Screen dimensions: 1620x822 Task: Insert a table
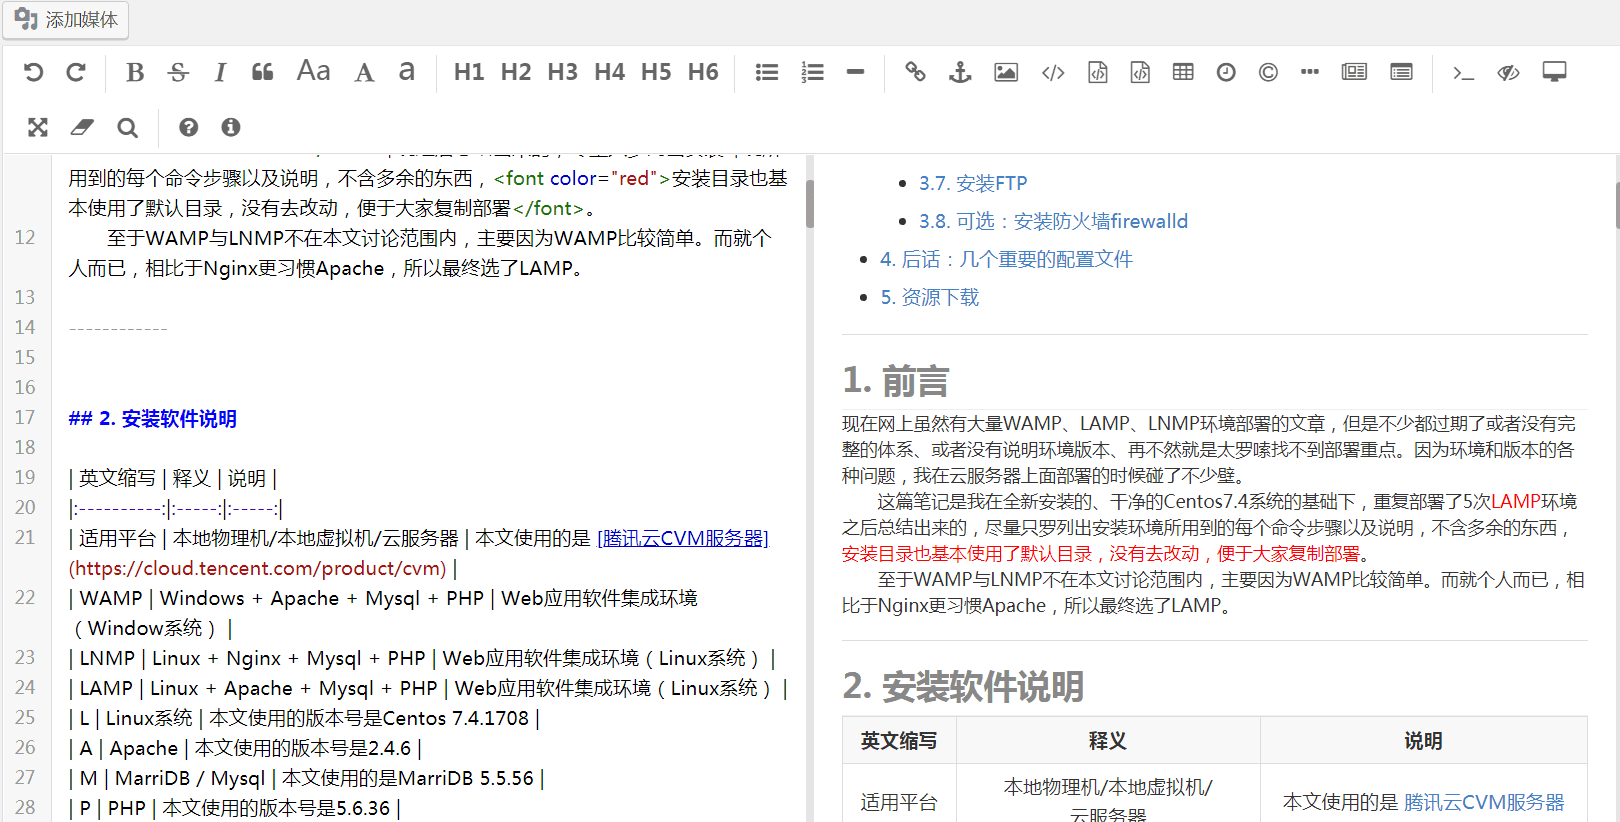(1183, 72)
